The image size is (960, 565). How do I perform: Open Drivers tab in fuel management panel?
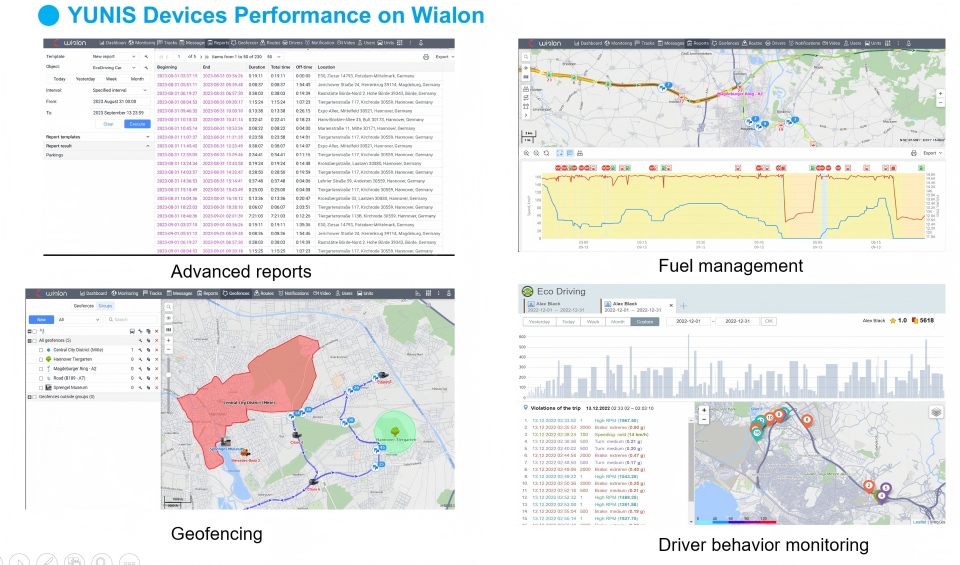pos(775,43)
